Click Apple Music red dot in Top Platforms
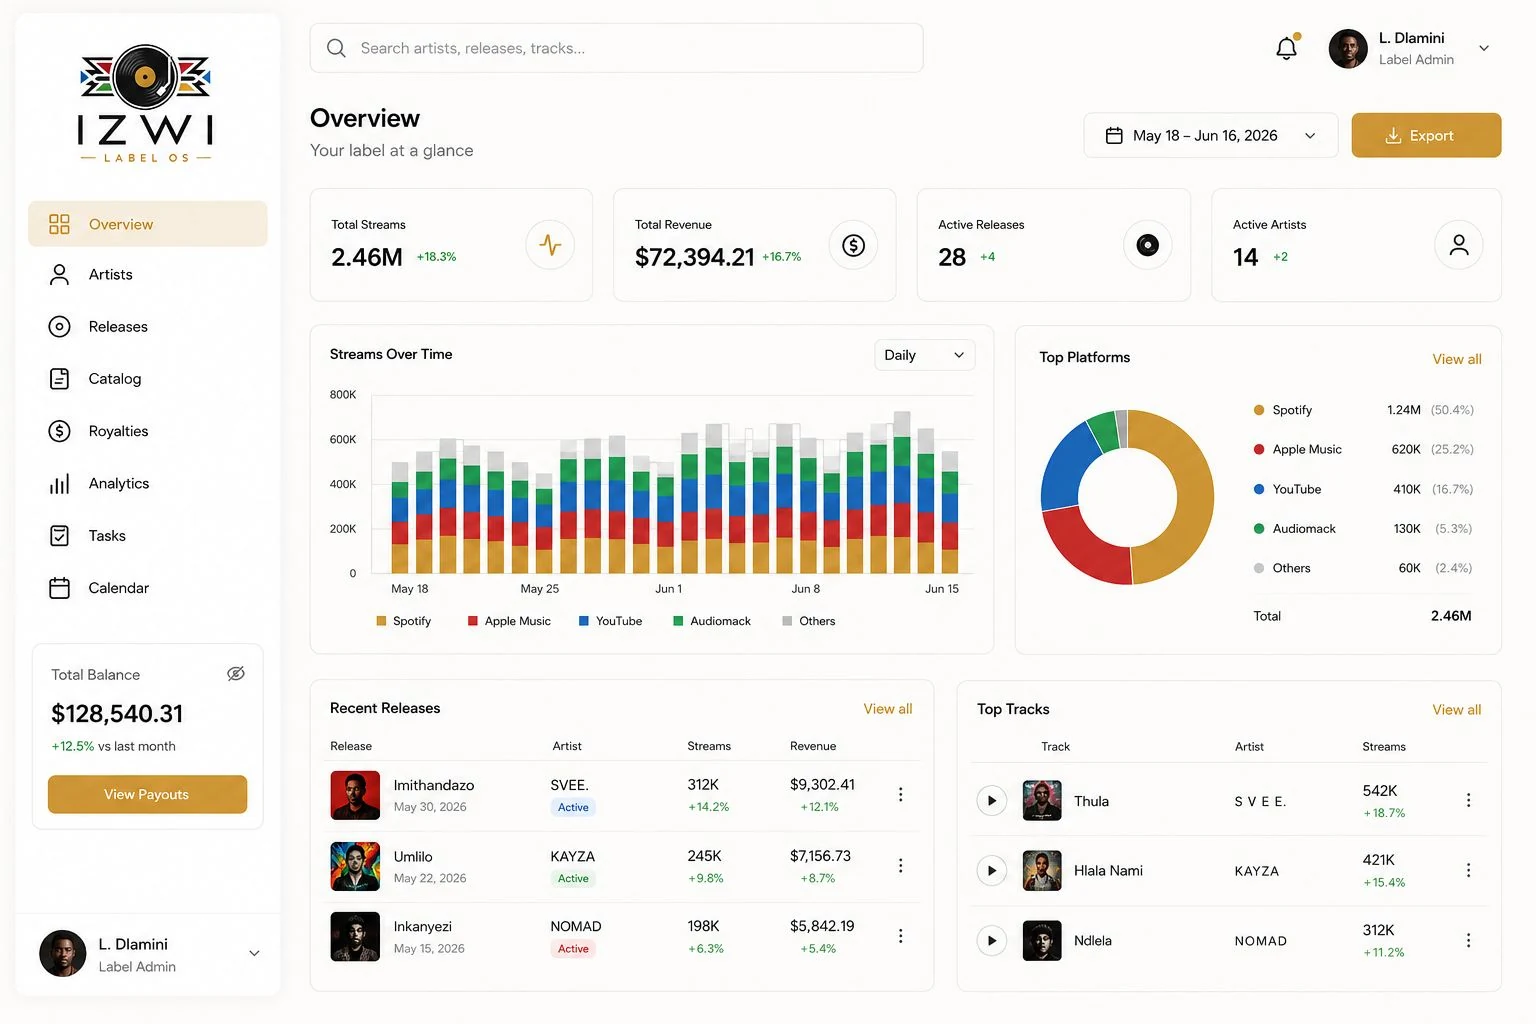The height and width of the screenshot is (1024, 1536). (1259, 449)
